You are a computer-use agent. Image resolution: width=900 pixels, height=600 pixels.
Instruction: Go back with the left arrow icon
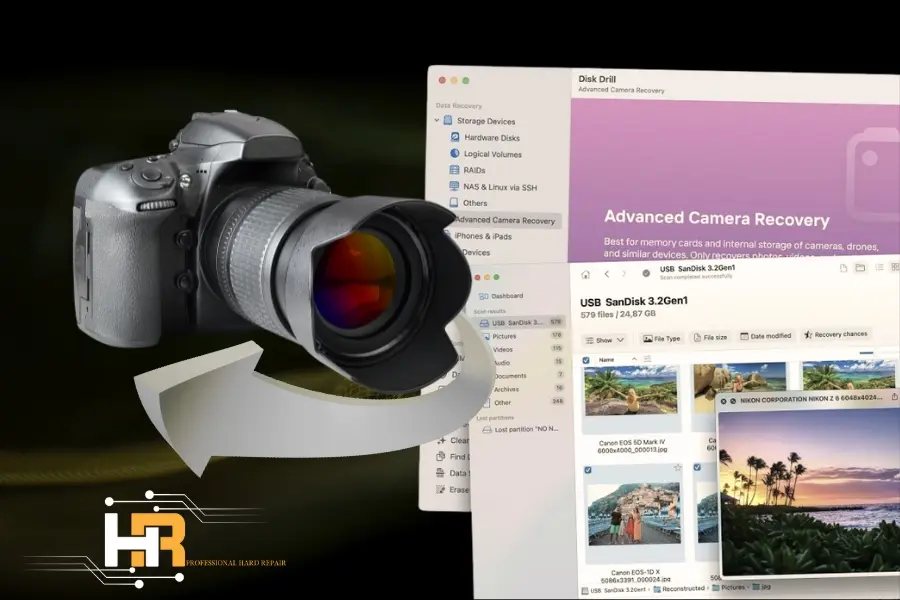606,274
